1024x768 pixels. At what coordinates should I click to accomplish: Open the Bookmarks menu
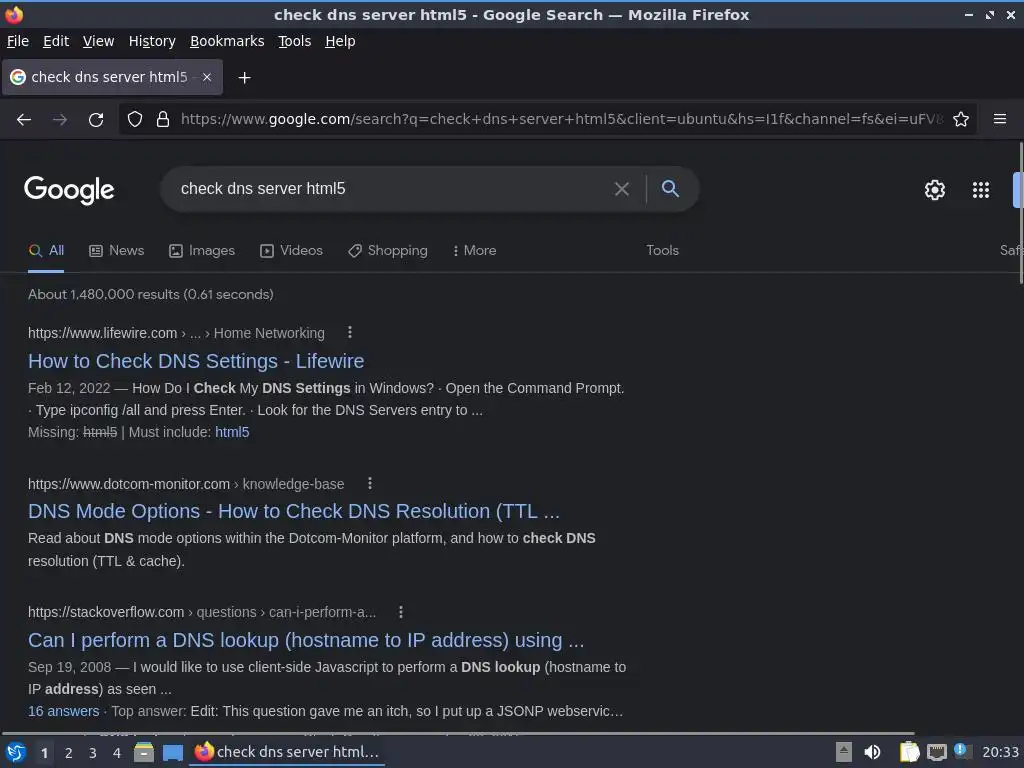pyautogui.click(x=227, y=41)
